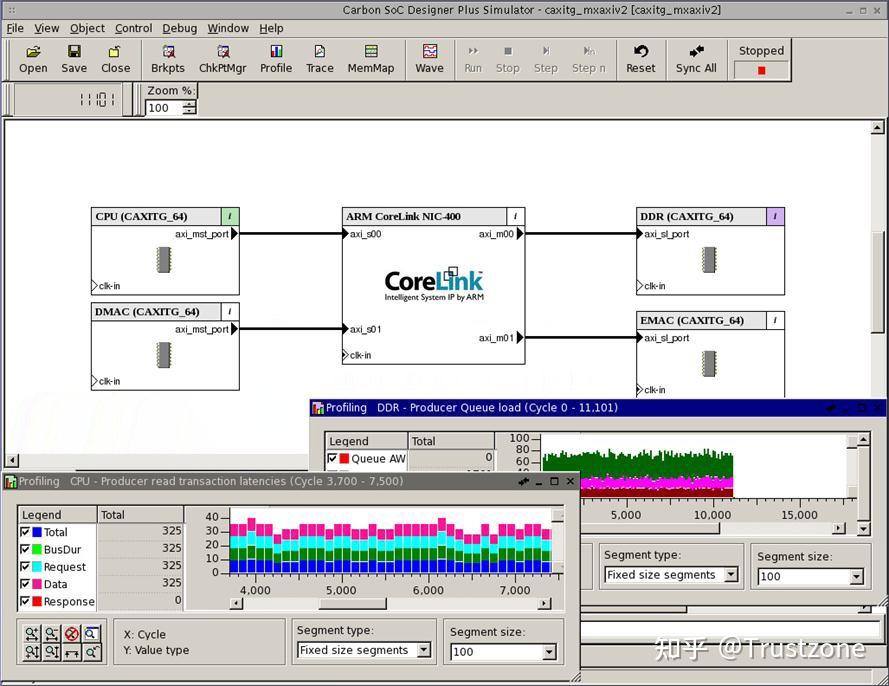Viewport: 889px width, 686px height.
Task: Open the CPU profiling Segment size dropdown
Action: tap(548, 652)
